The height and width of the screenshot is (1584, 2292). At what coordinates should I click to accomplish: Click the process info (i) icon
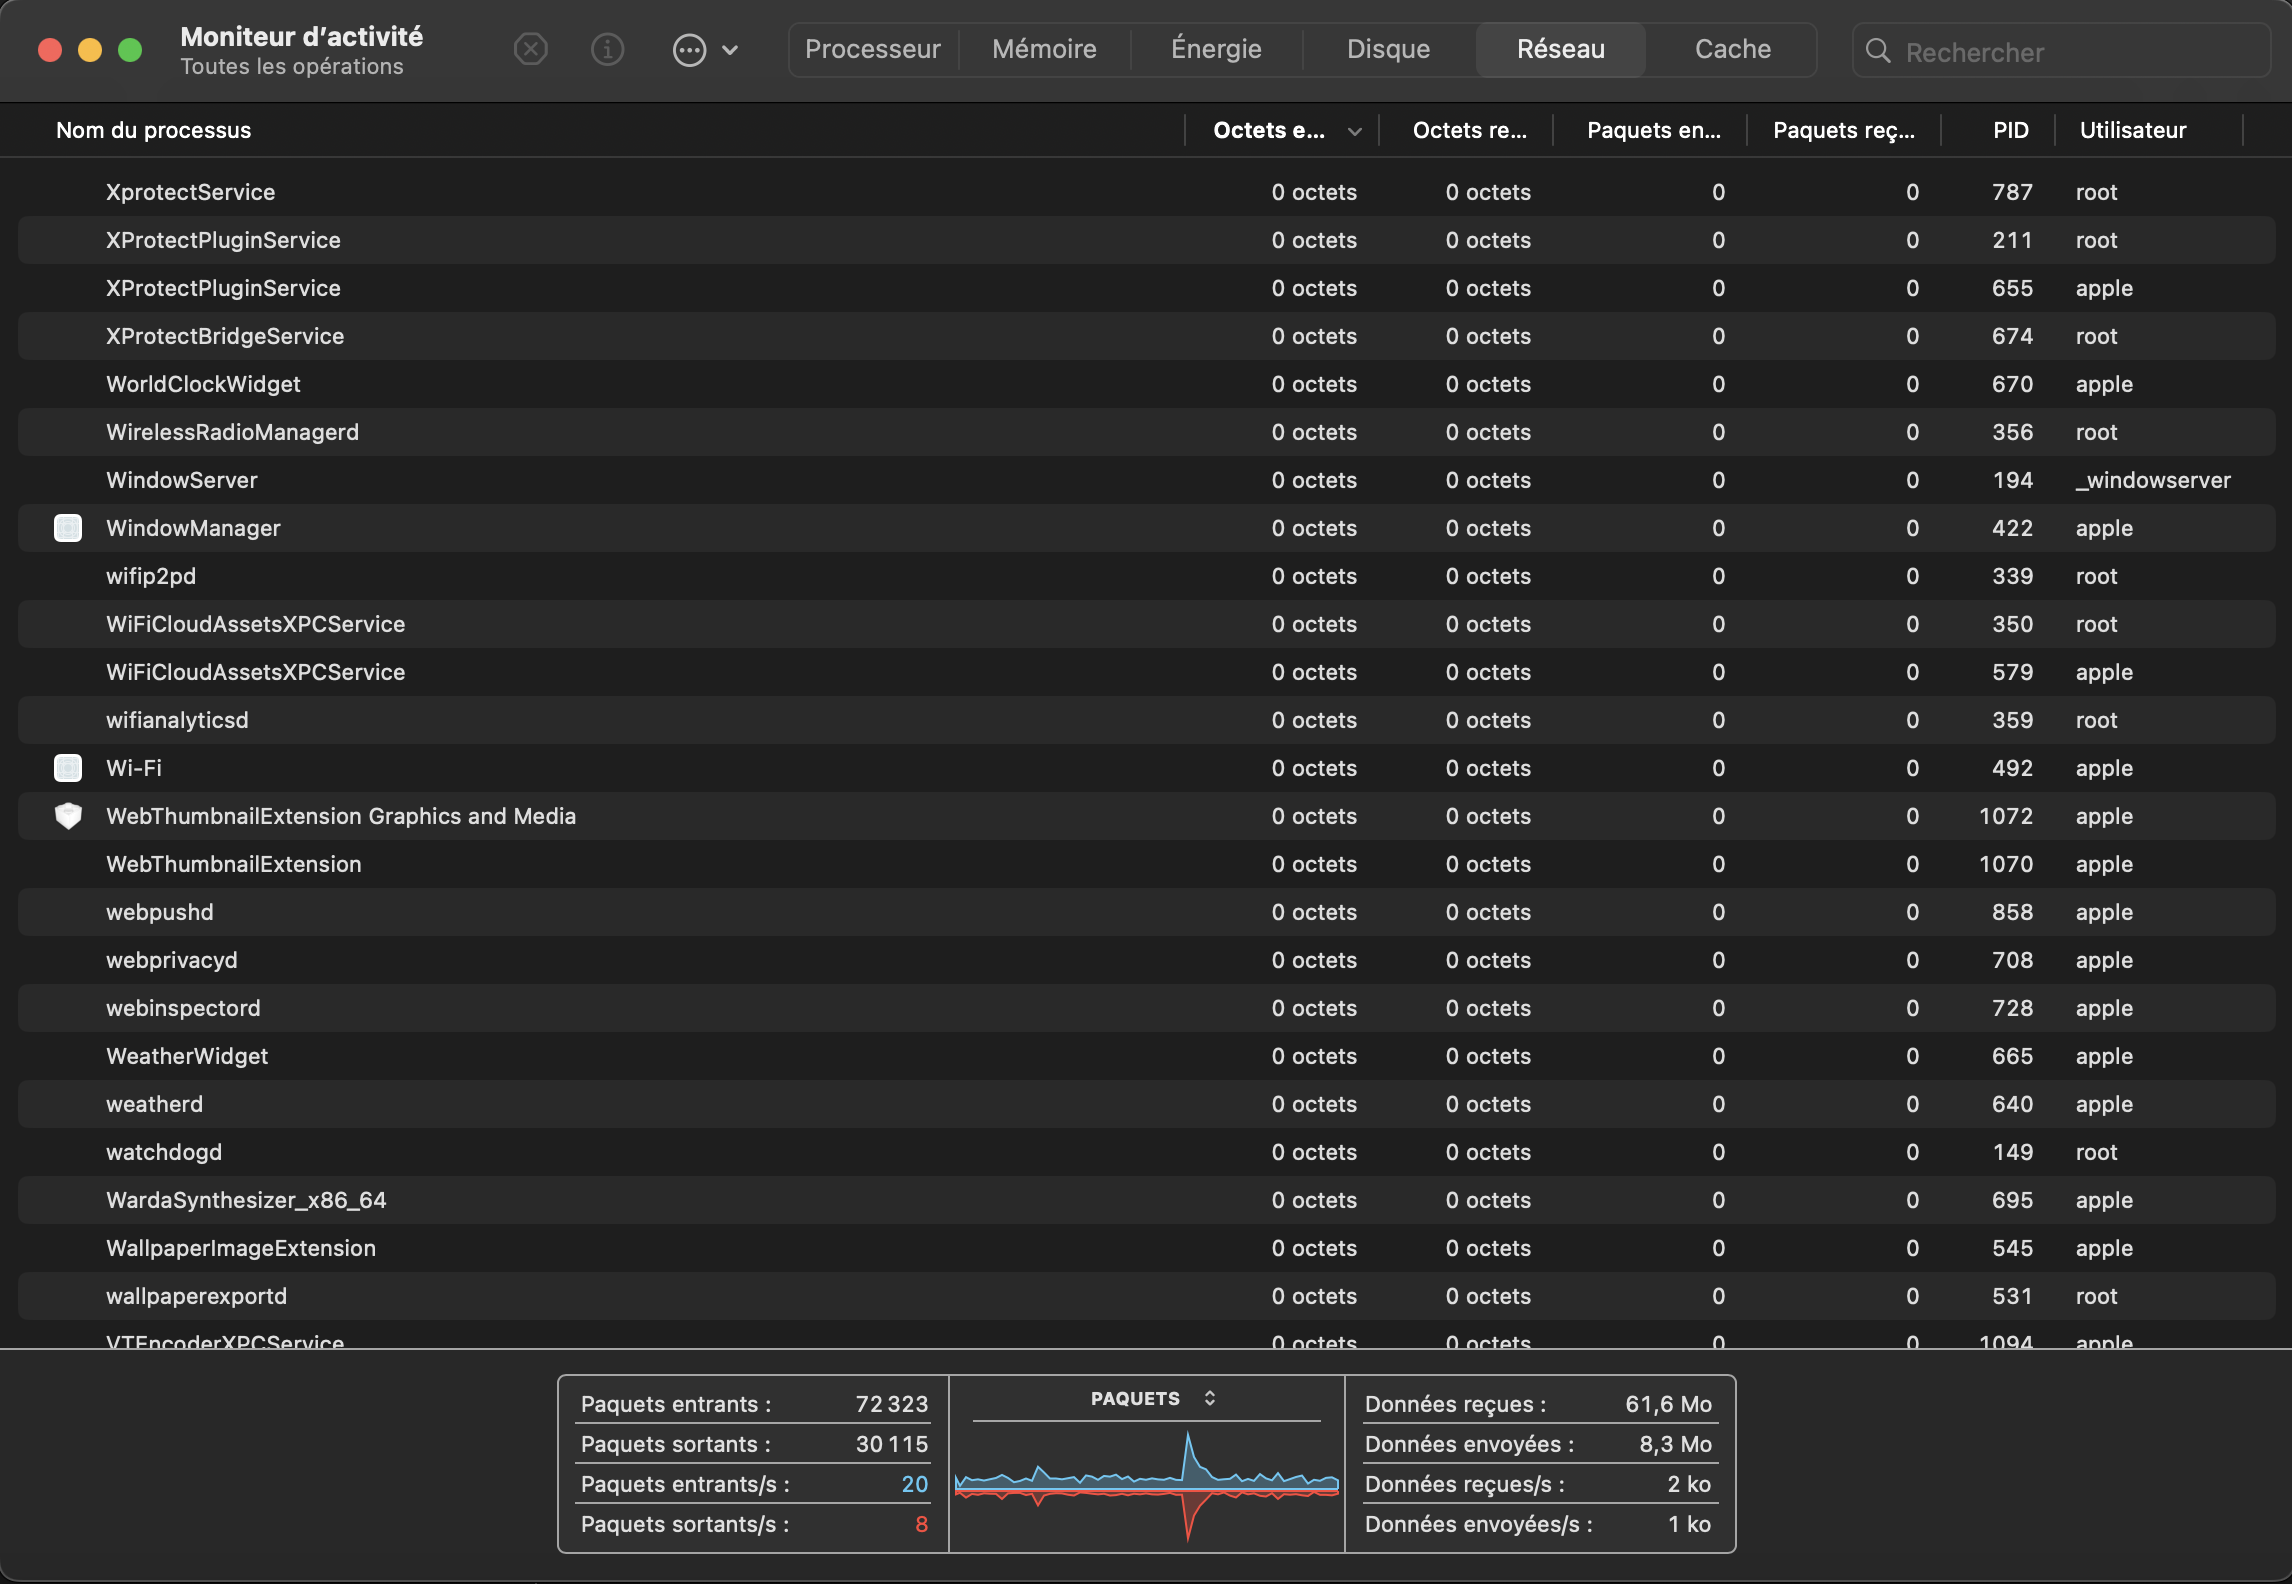(607, 49)
